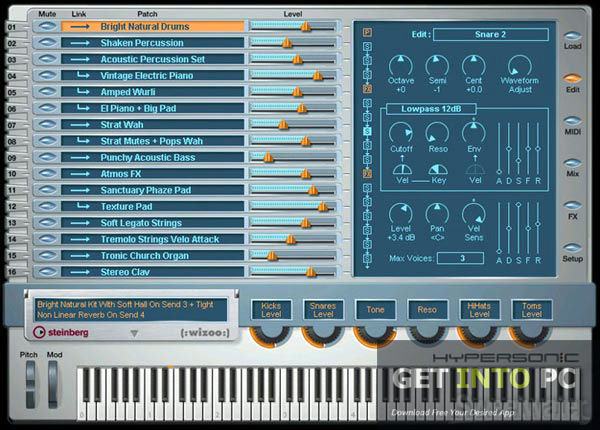
Task: Click the Toms Level hyper knob
Action: 531,335
